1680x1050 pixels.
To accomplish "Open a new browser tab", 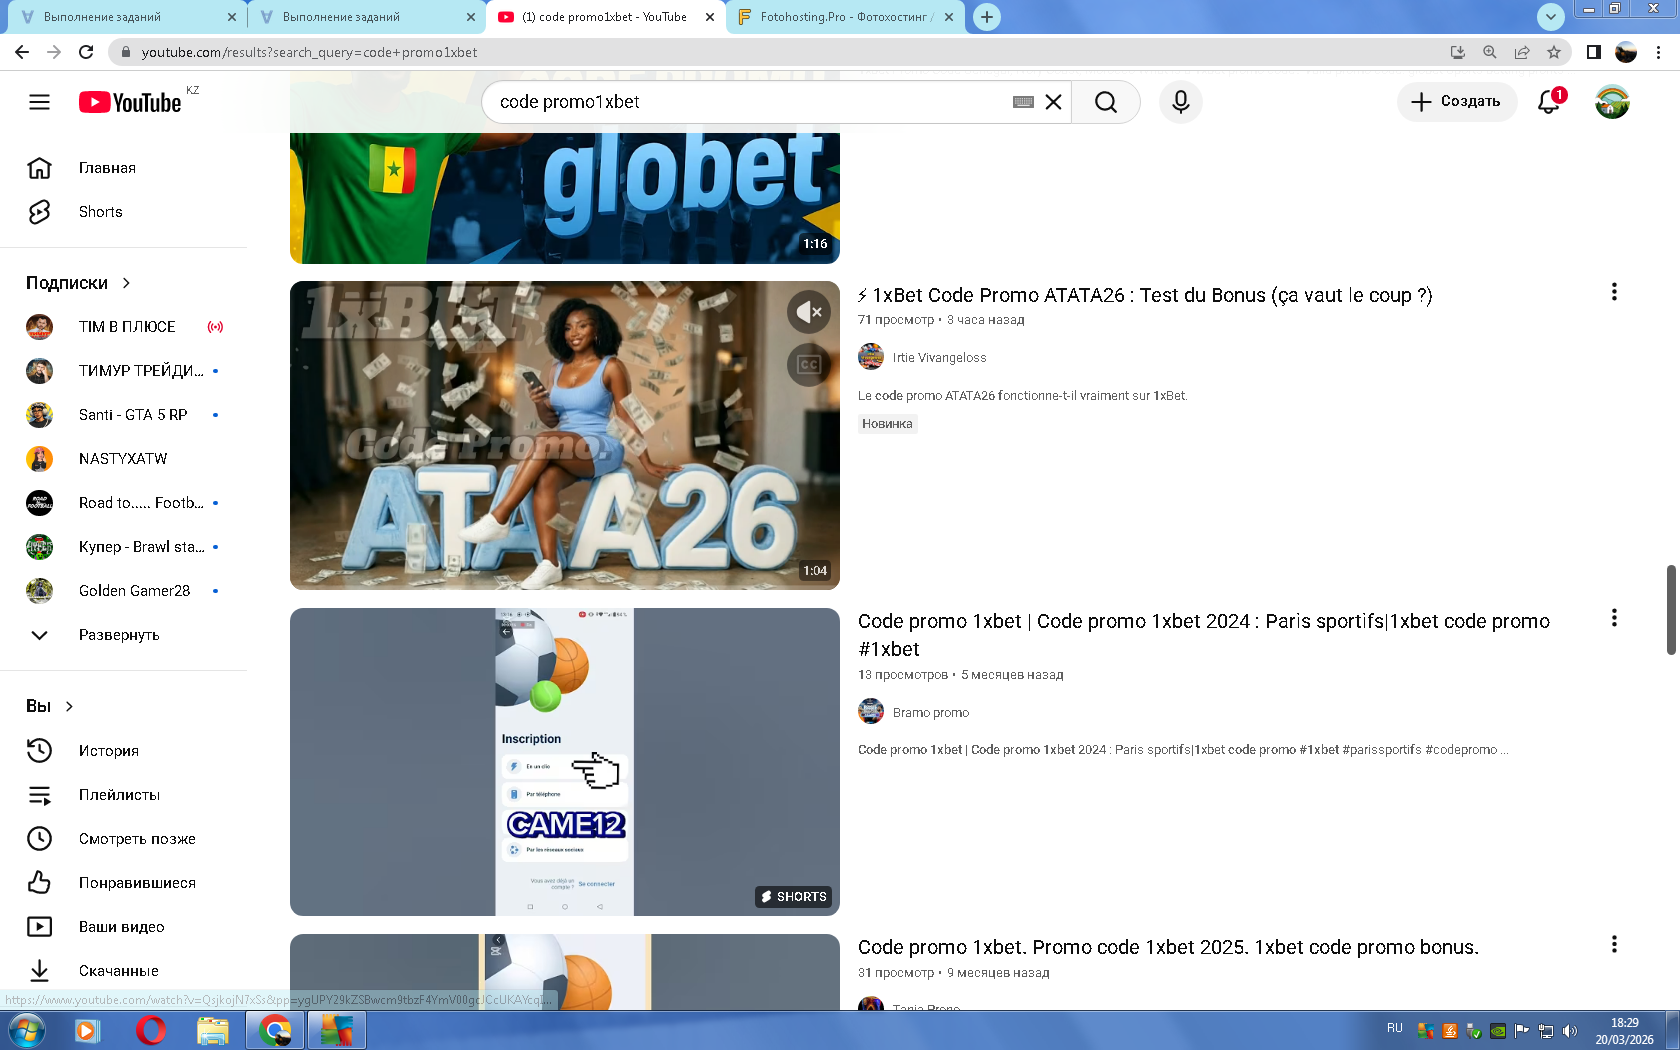I will (x=987, y=17).
